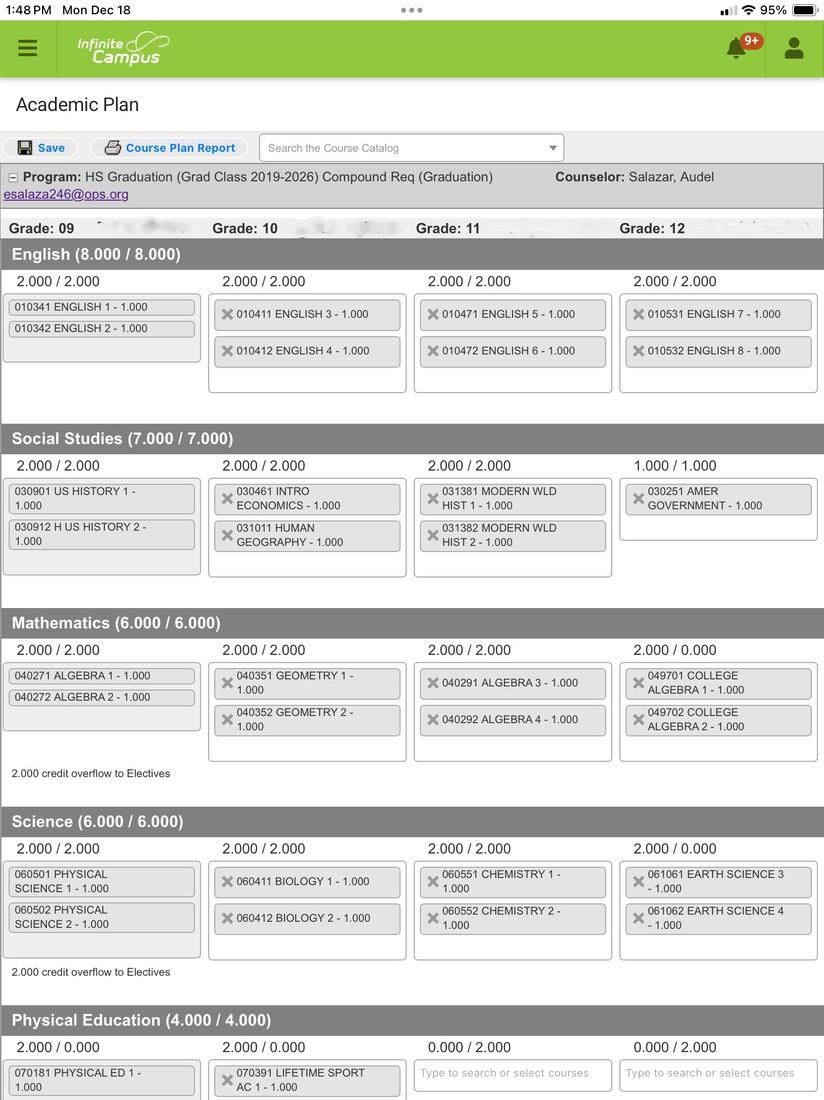Click the Grade: 11 column label
Image resolution: width=824 pixels, height=1100 pixels.
[447, 228]
